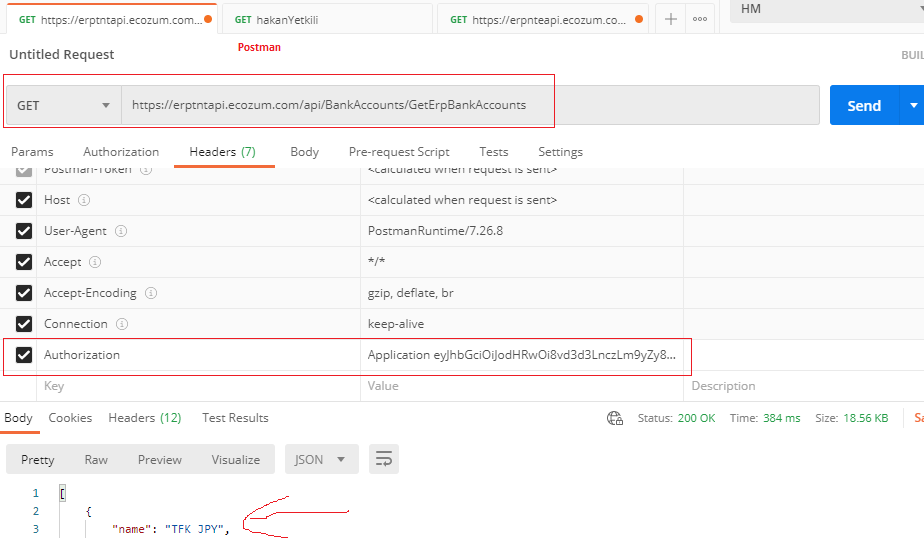The image size is (924, 538).
Task: Click the request URL input field
Action: point(470,105)
